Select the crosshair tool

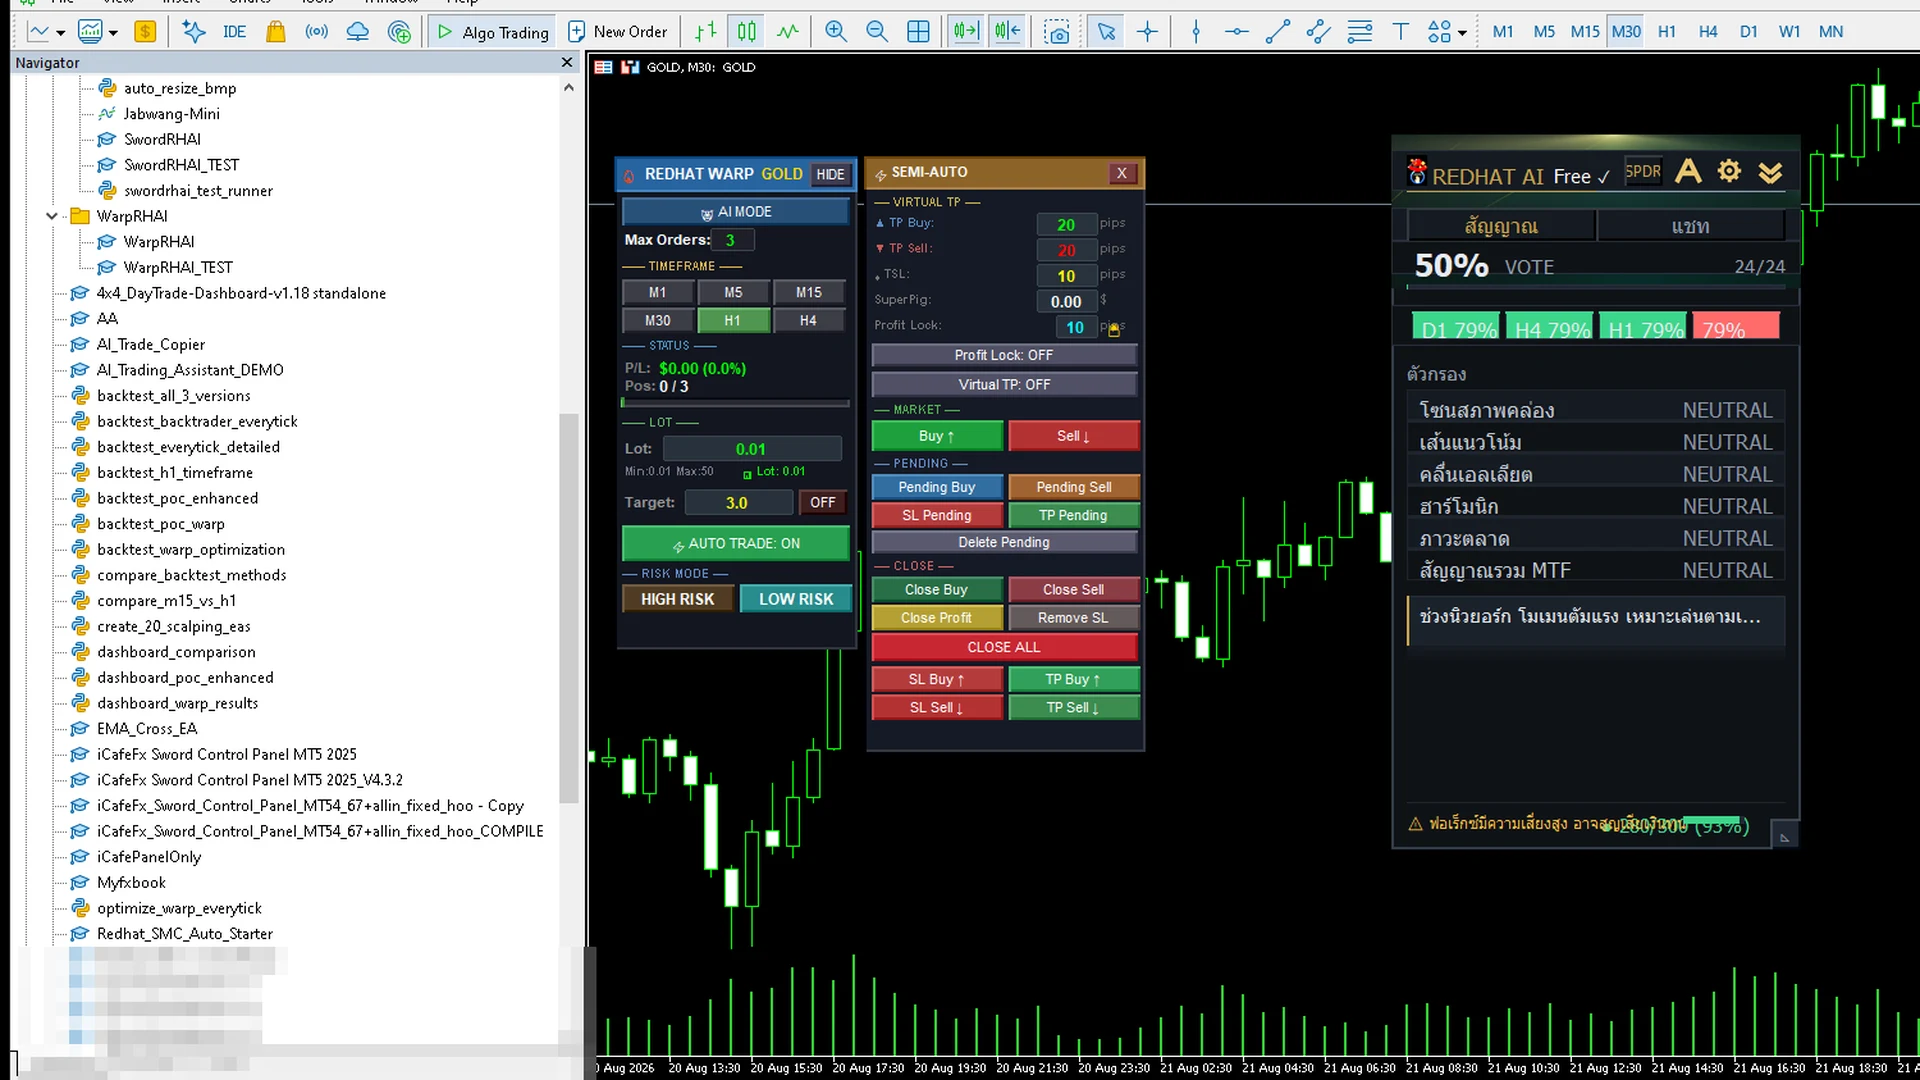pyautogui.click(x=1147, y=32)
